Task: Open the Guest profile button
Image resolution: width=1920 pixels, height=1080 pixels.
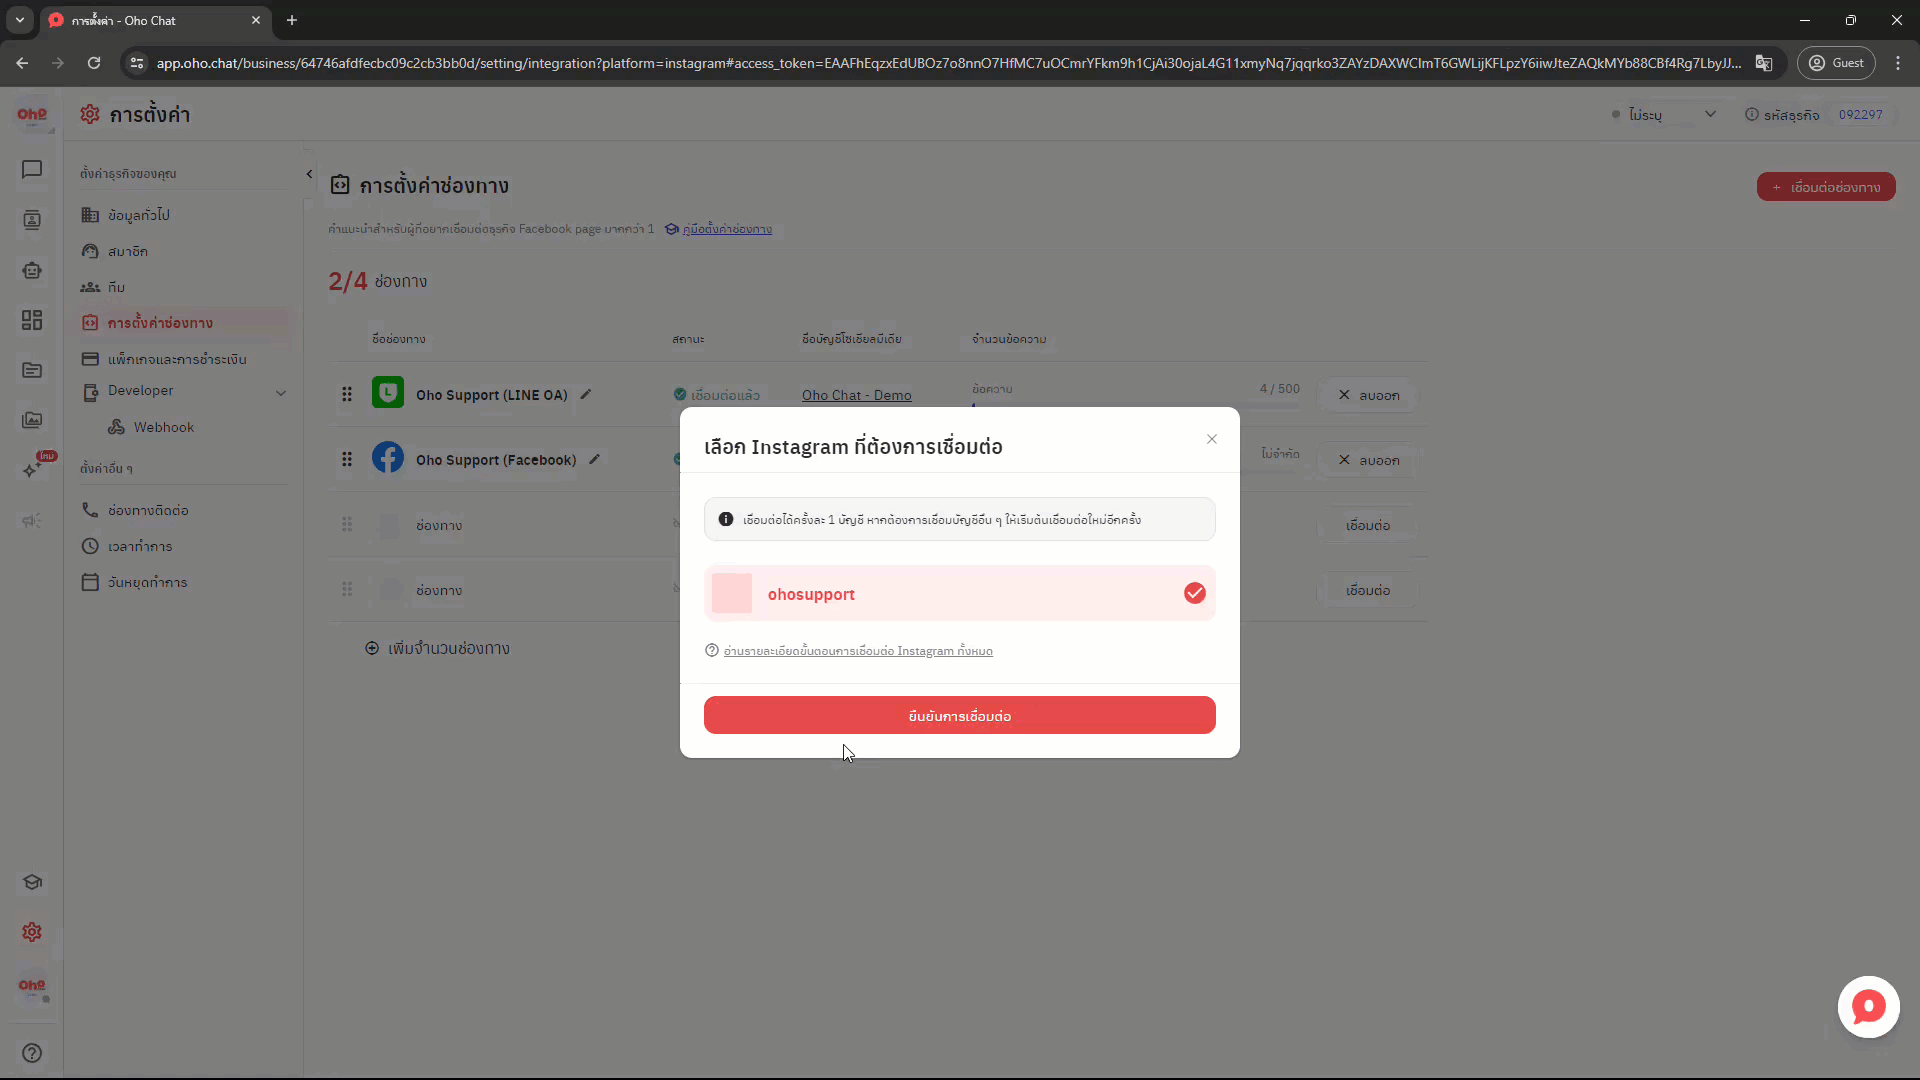Action: click(x=1836, y=63)
